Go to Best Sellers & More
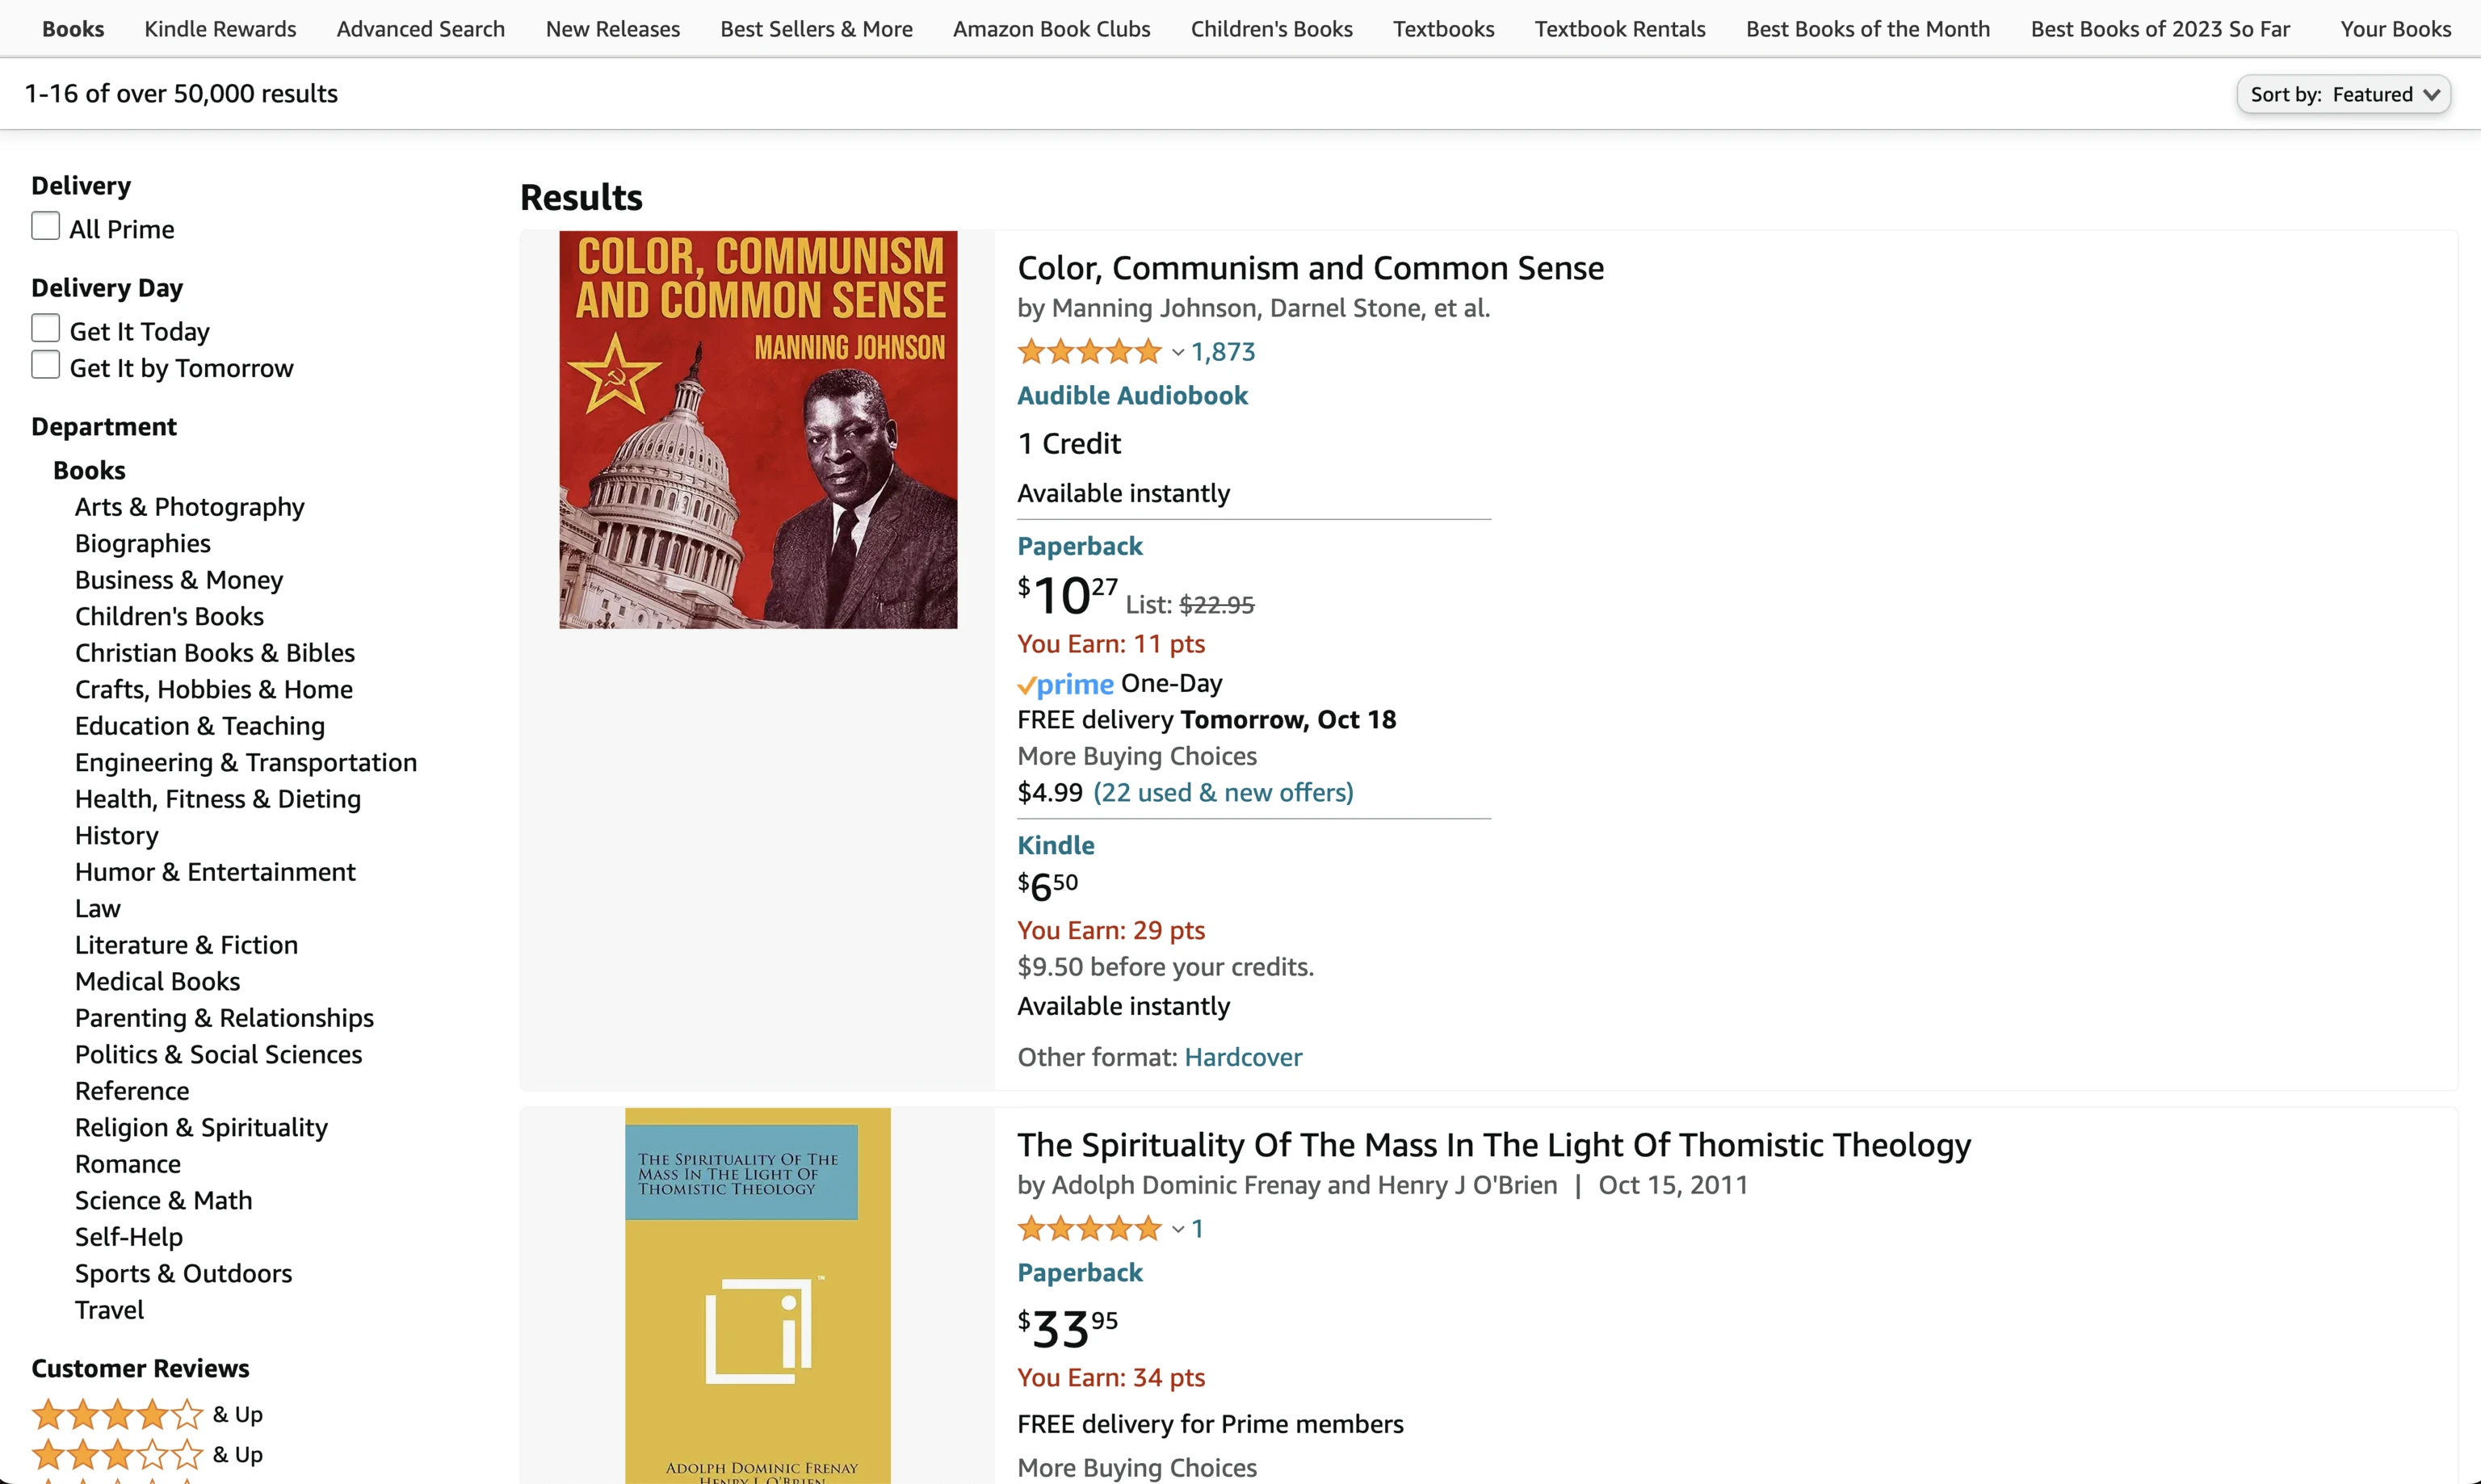This screenshot has height=1484, width=2481. coord(816,29)
